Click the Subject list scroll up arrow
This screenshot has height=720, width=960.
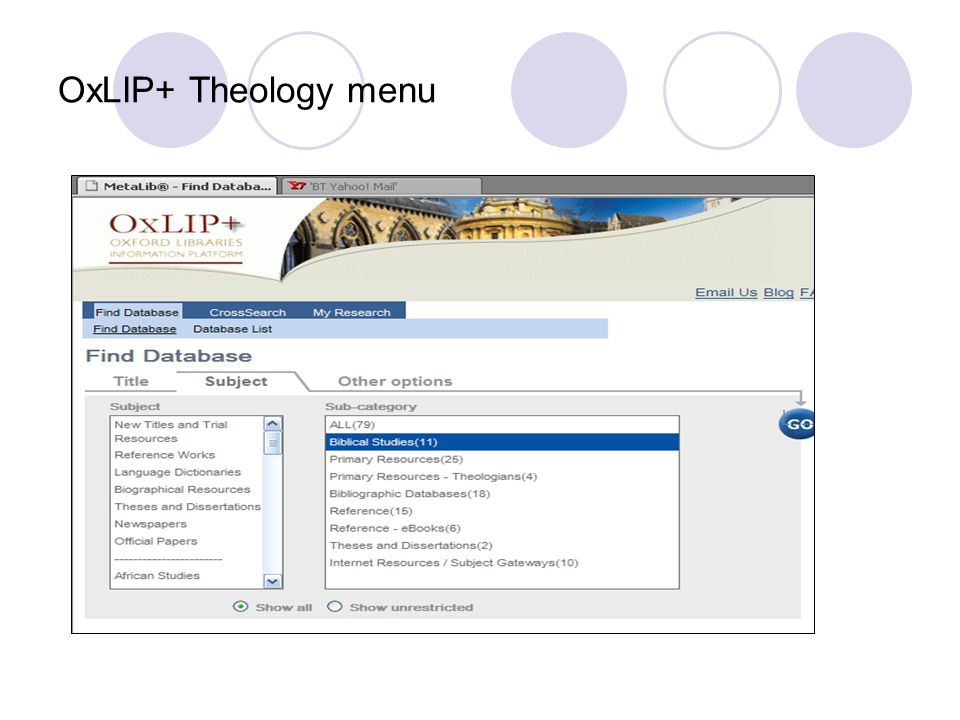[273, 424]
